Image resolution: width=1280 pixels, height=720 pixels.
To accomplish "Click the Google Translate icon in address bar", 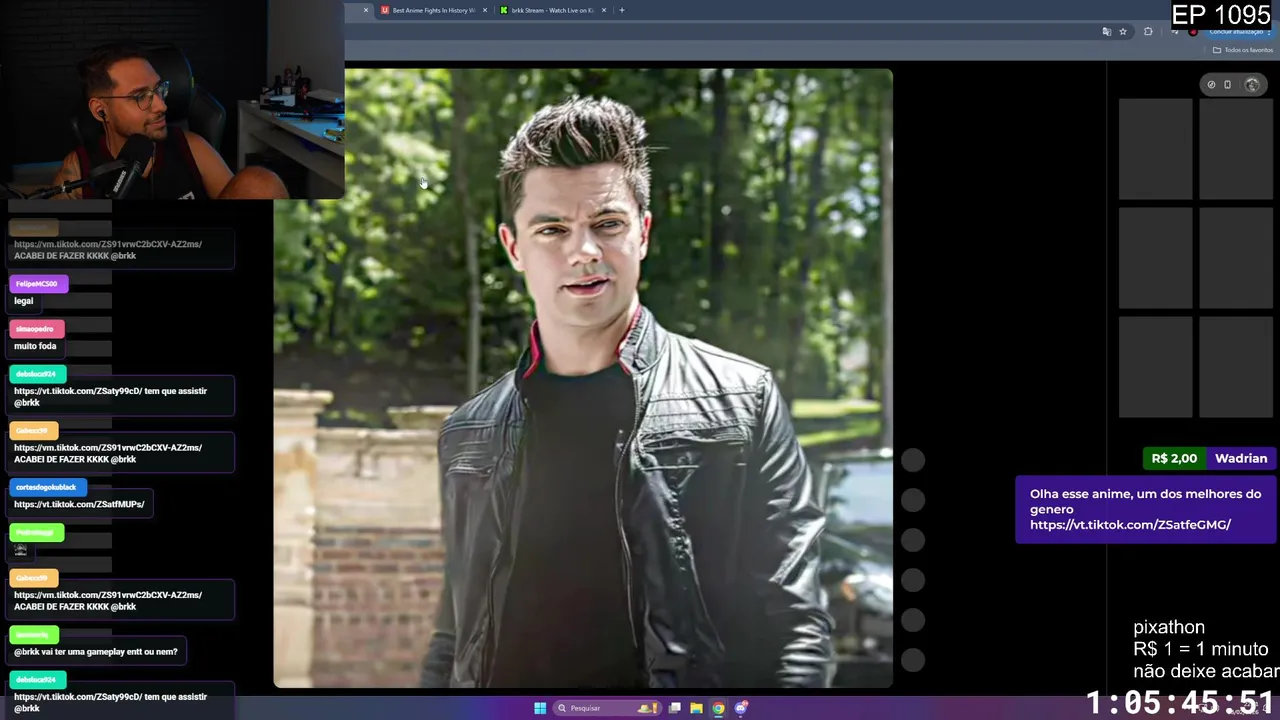I will [1106, 32].
